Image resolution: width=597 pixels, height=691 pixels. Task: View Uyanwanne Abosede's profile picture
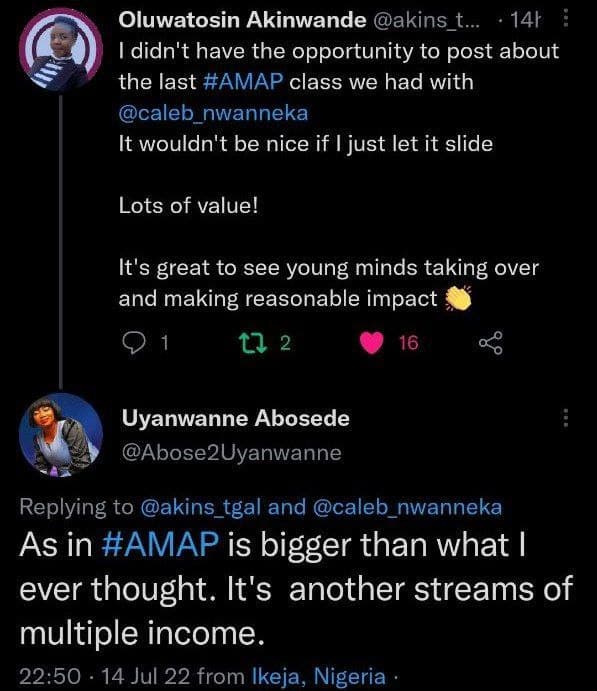61,435
